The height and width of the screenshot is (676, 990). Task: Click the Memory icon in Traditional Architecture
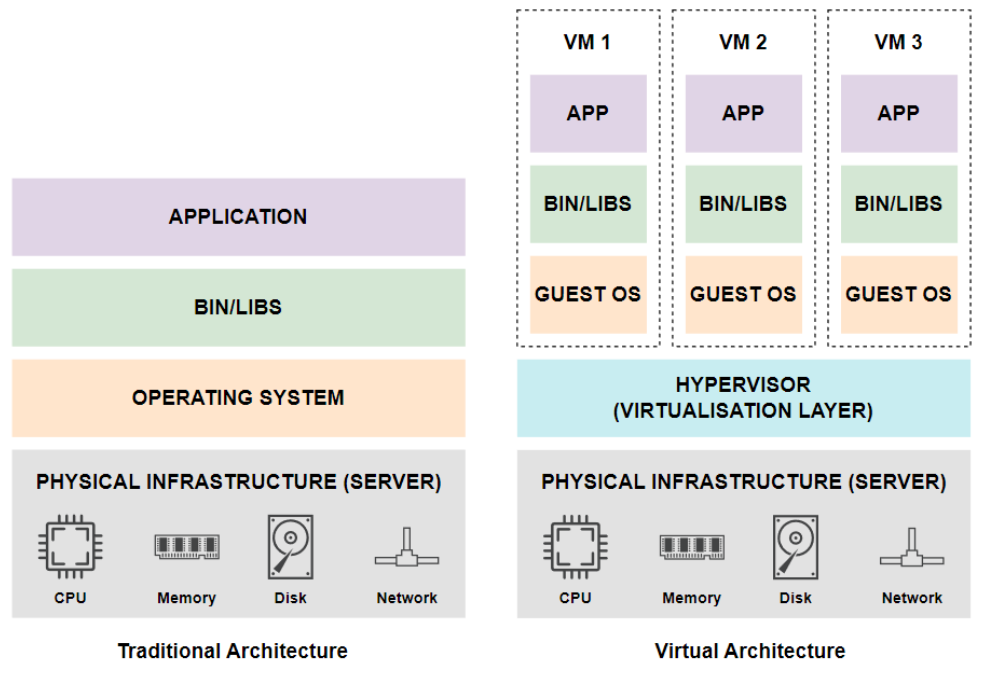pos(187,547)
